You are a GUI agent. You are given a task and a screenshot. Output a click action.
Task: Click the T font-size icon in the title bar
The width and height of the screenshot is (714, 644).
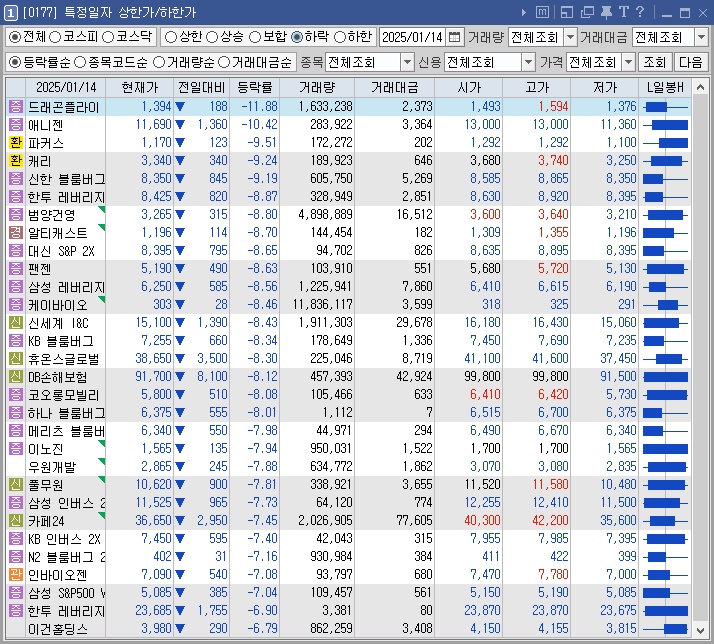[x=623, y=12]
